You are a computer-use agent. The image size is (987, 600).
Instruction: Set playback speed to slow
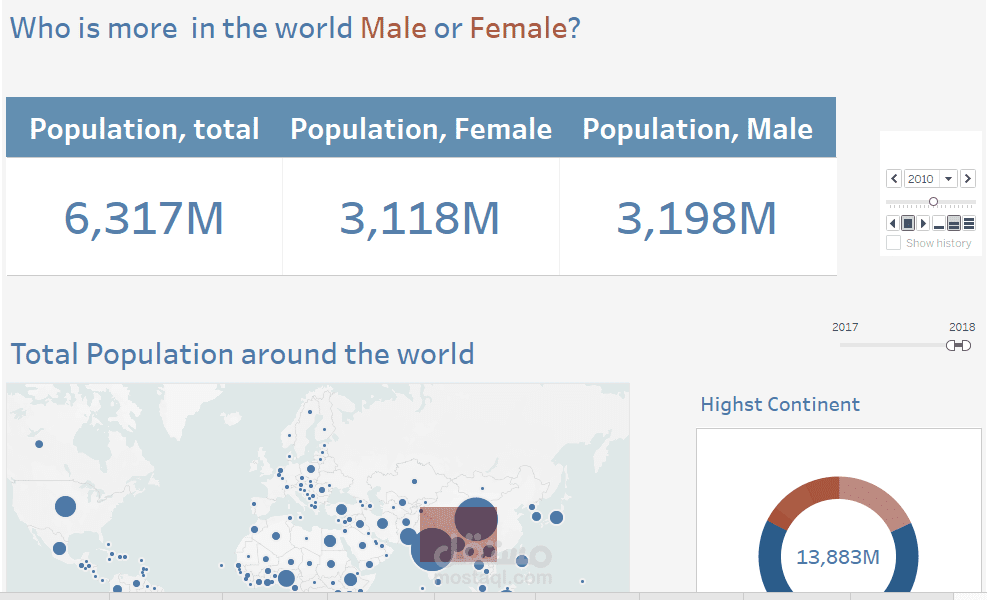(939, 223)
